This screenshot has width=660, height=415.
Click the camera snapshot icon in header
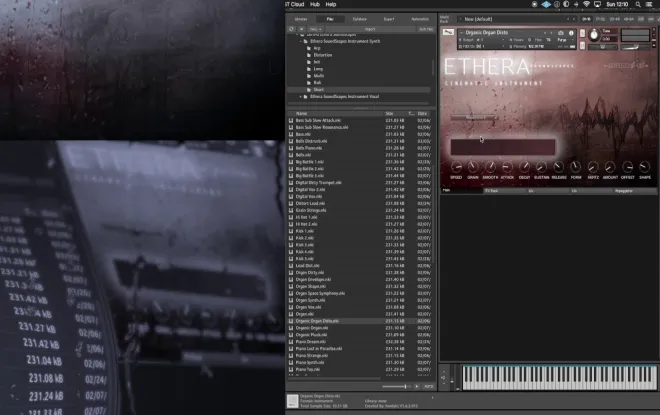point(561,32)
